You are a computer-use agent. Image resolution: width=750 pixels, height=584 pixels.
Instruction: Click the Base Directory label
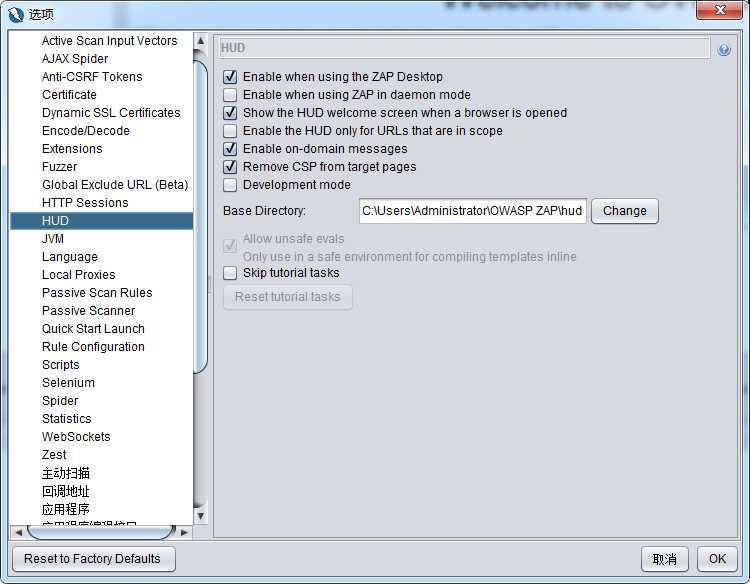[x=264, y=211]
